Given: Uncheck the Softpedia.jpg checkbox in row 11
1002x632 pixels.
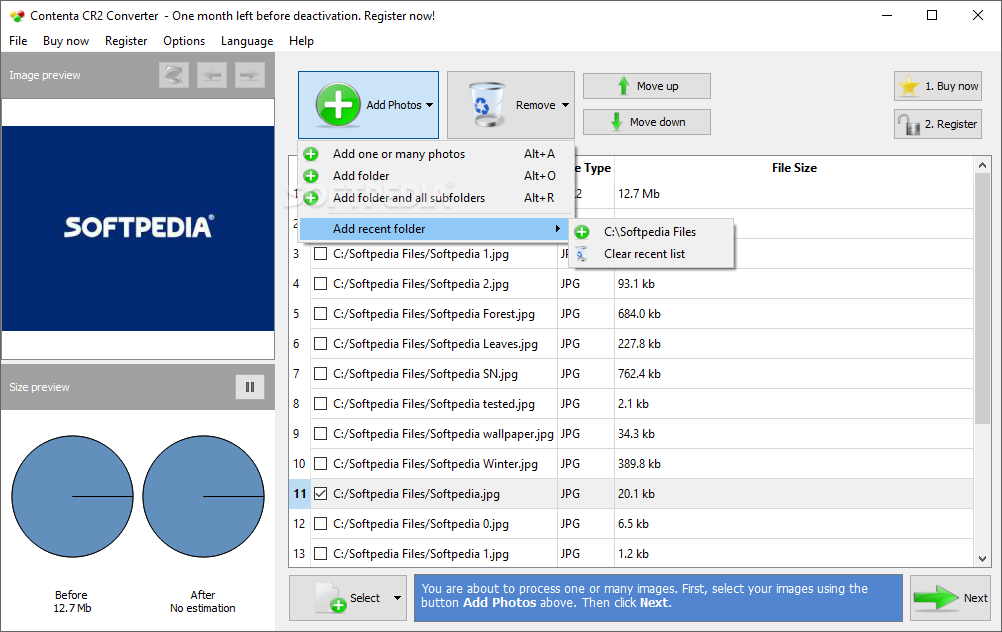Looking at the screenshot, I should click(321, 494).
